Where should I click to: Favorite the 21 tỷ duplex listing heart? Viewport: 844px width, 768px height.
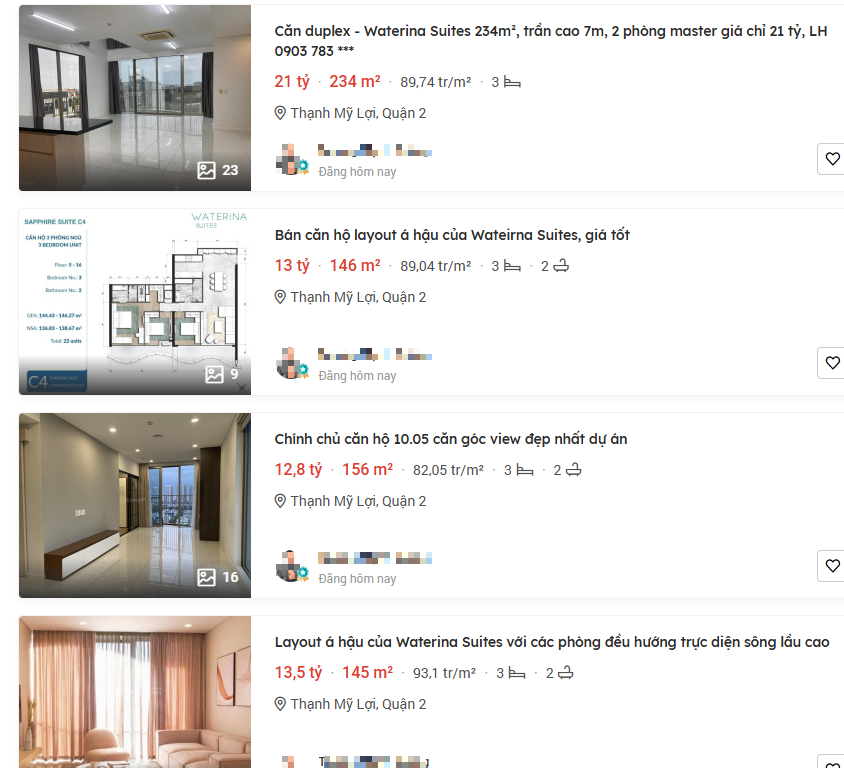point(832,159)
